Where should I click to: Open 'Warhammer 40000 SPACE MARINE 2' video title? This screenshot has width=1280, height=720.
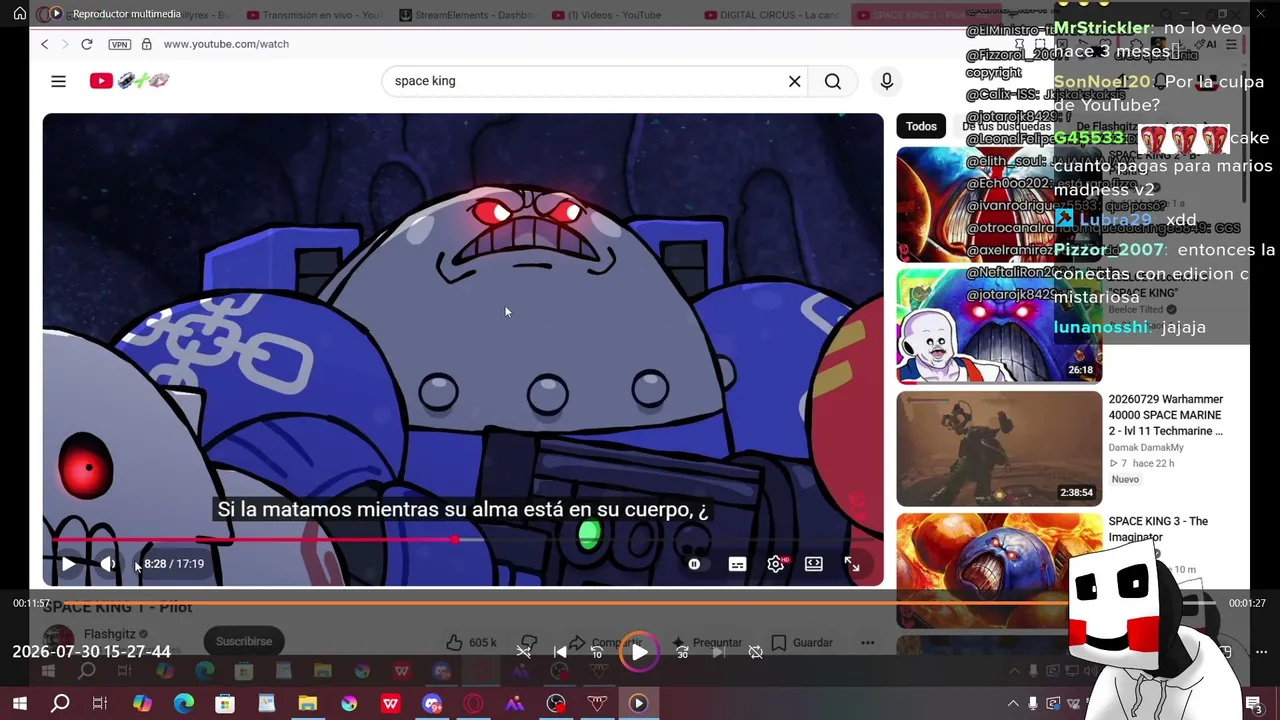click(1166, 415)
